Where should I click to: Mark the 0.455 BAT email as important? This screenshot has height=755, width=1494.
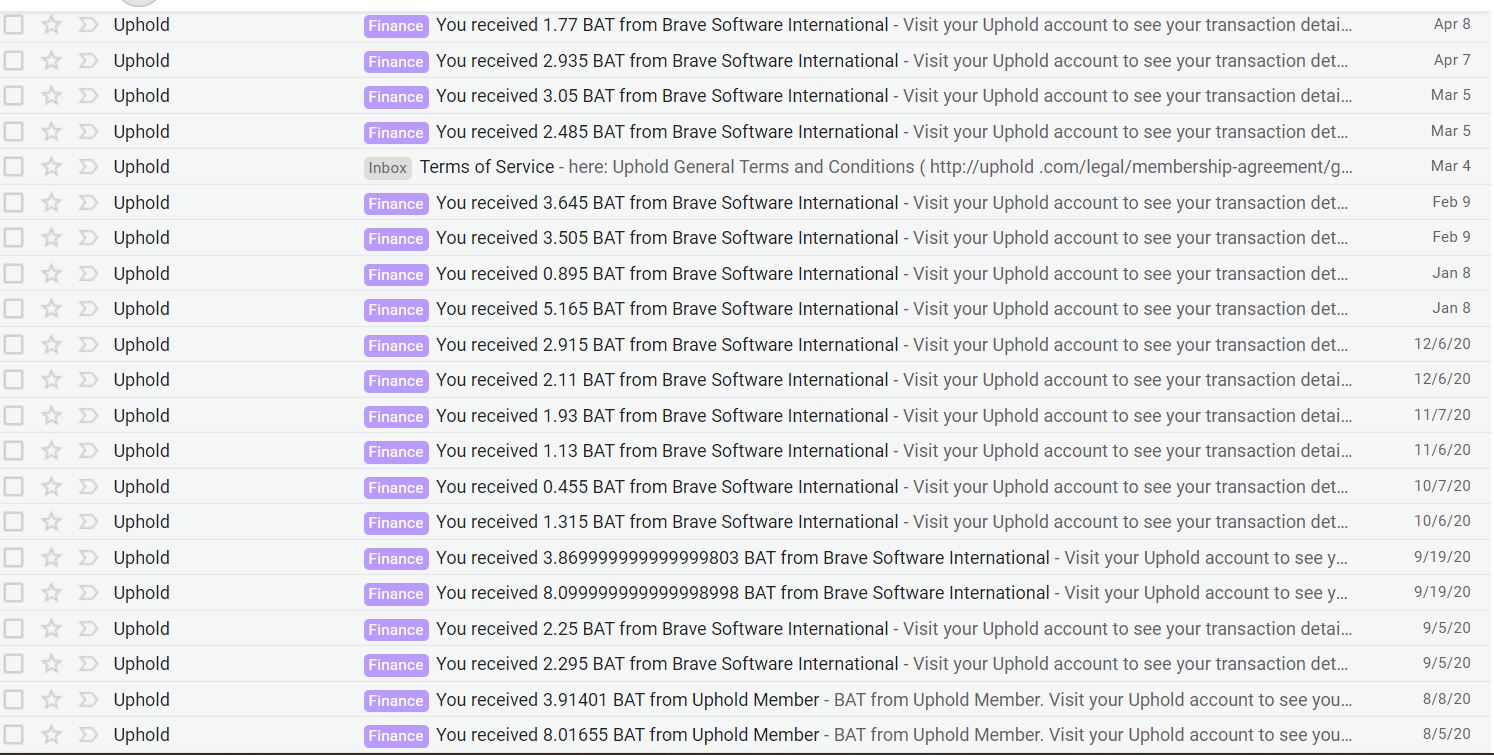pyautogui.click(x=88, y=487)
